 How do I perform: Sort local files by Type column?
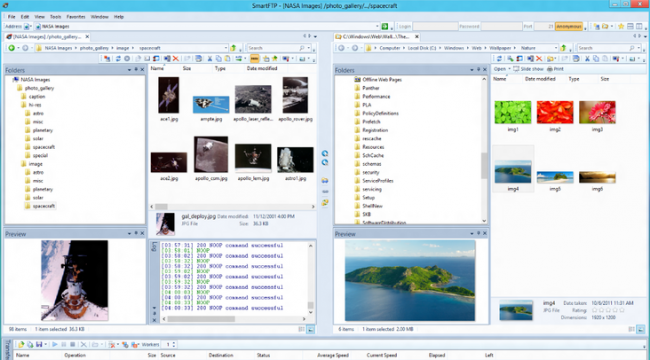pyautogui.click(x=574, y=79)
